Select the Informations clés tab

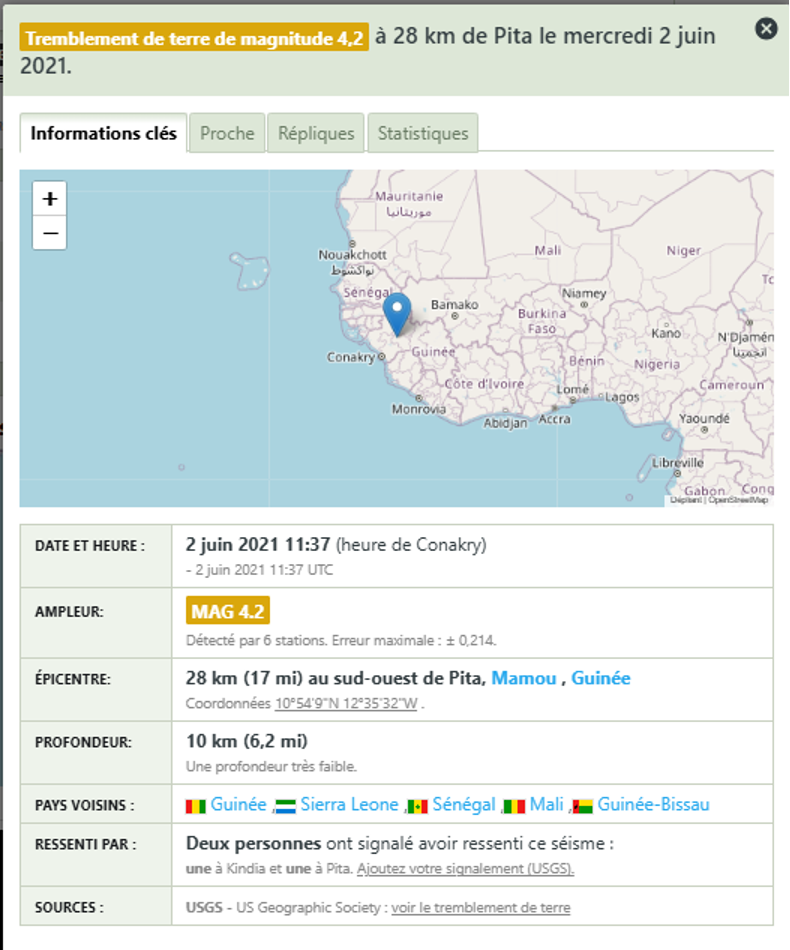(x=103, y=133)
